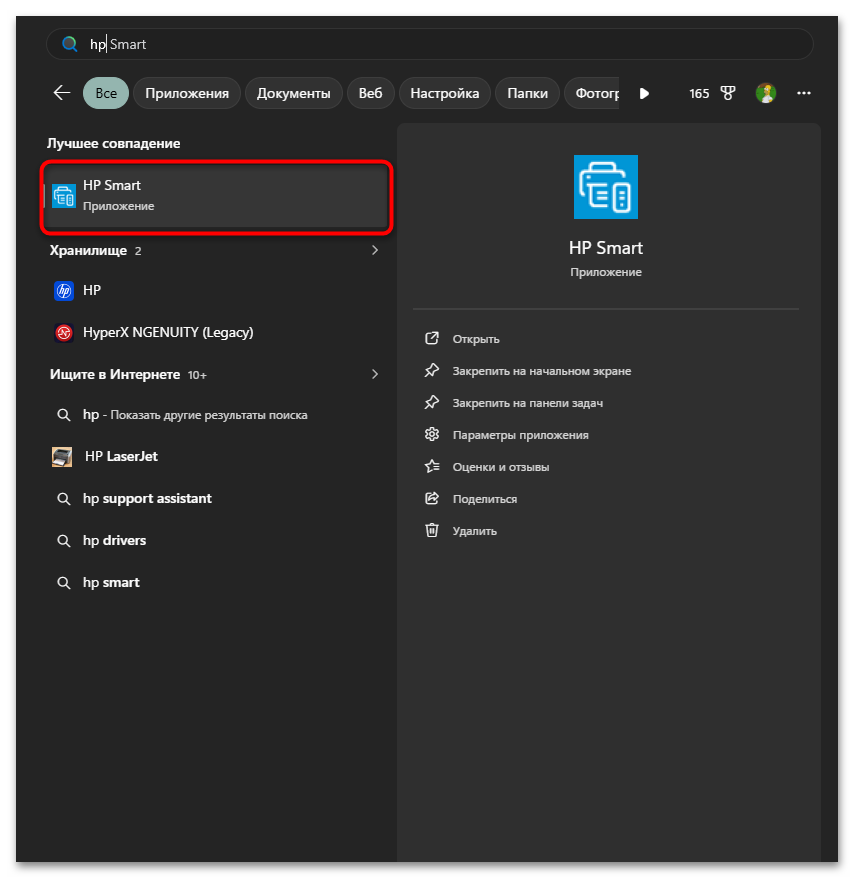Image resolution: width=854 pixels, height=878 pixels.
Task: Switch to the Документы filter tab
Action: coord(293,93)
